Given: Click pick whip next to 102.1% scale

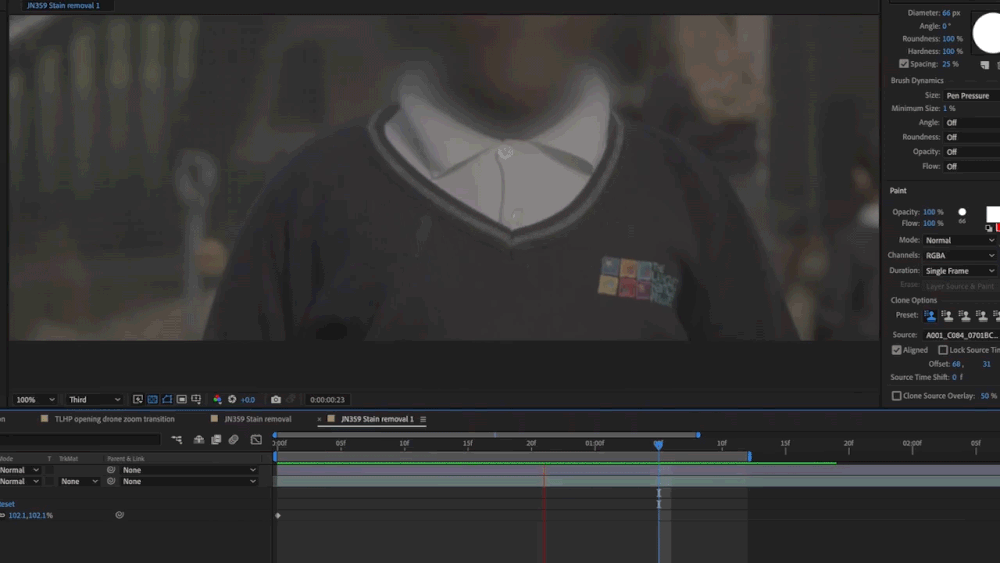Looking at the screenshot, I should click(119, 515).
